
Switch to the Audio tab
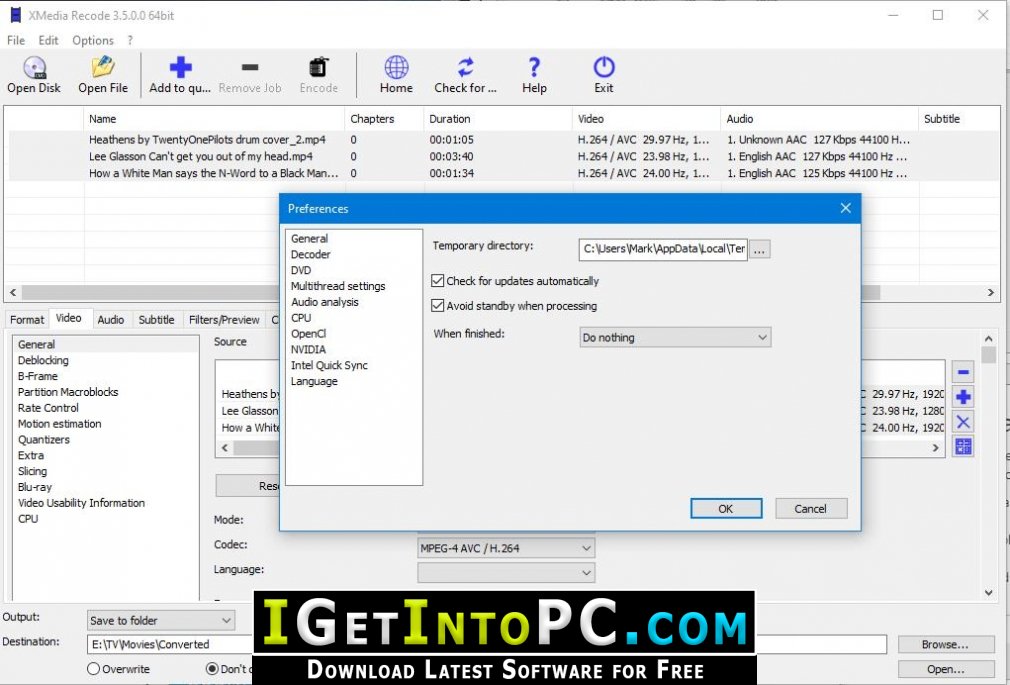[x=111, y=320]
